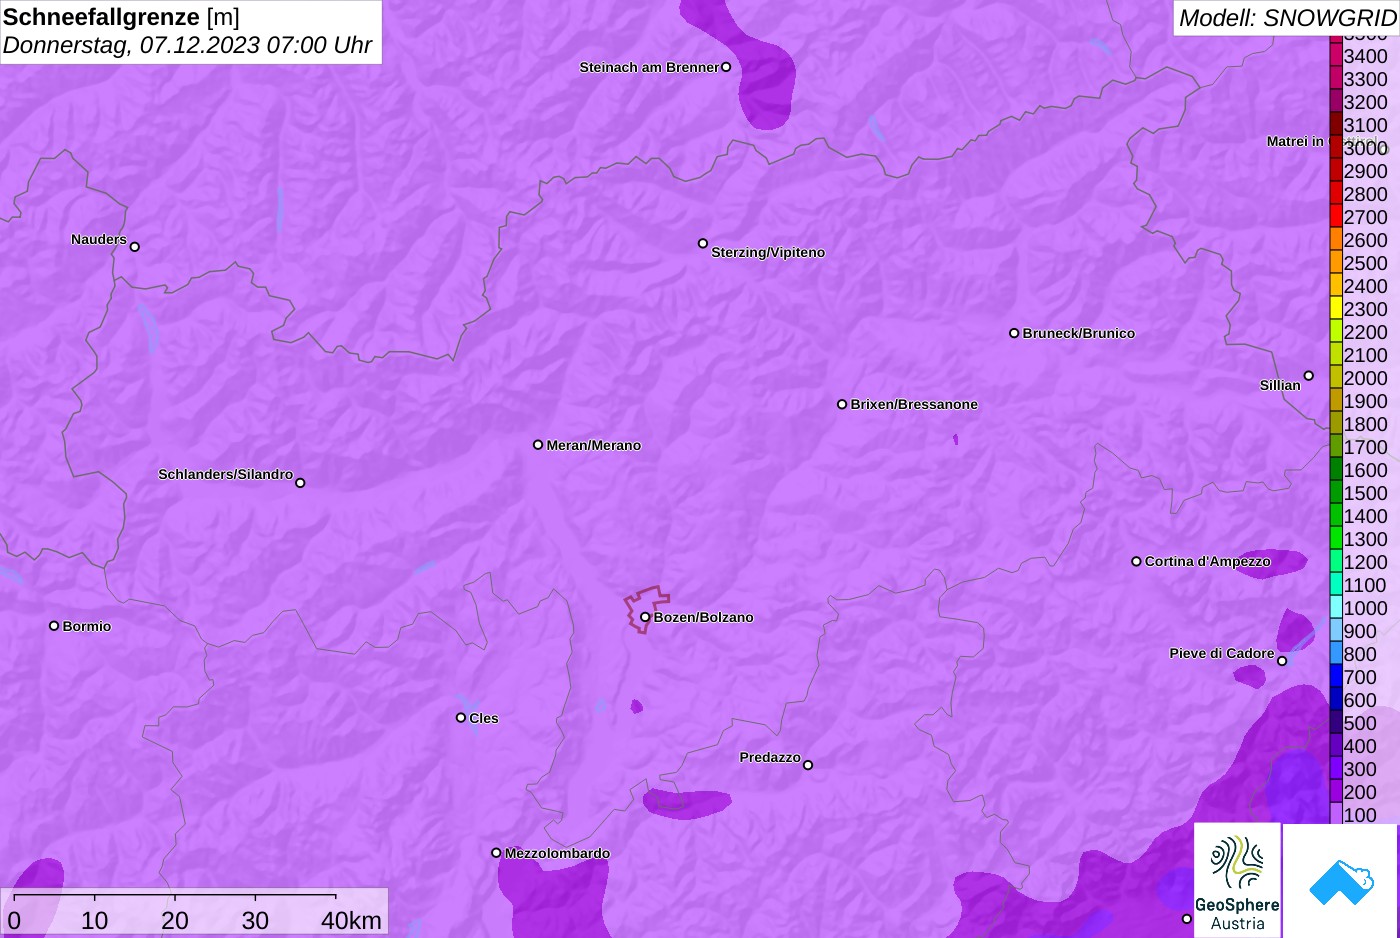The height and width of the screenshot is (938, 1400).
Task: Click the Predazzo label text
Action: tap(770, 757)
